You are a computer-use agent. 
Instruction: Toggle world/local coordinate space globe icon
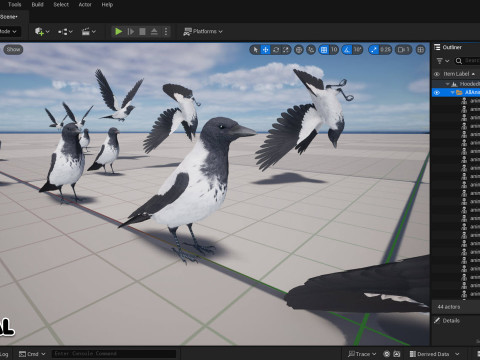(x=299, y=50)
